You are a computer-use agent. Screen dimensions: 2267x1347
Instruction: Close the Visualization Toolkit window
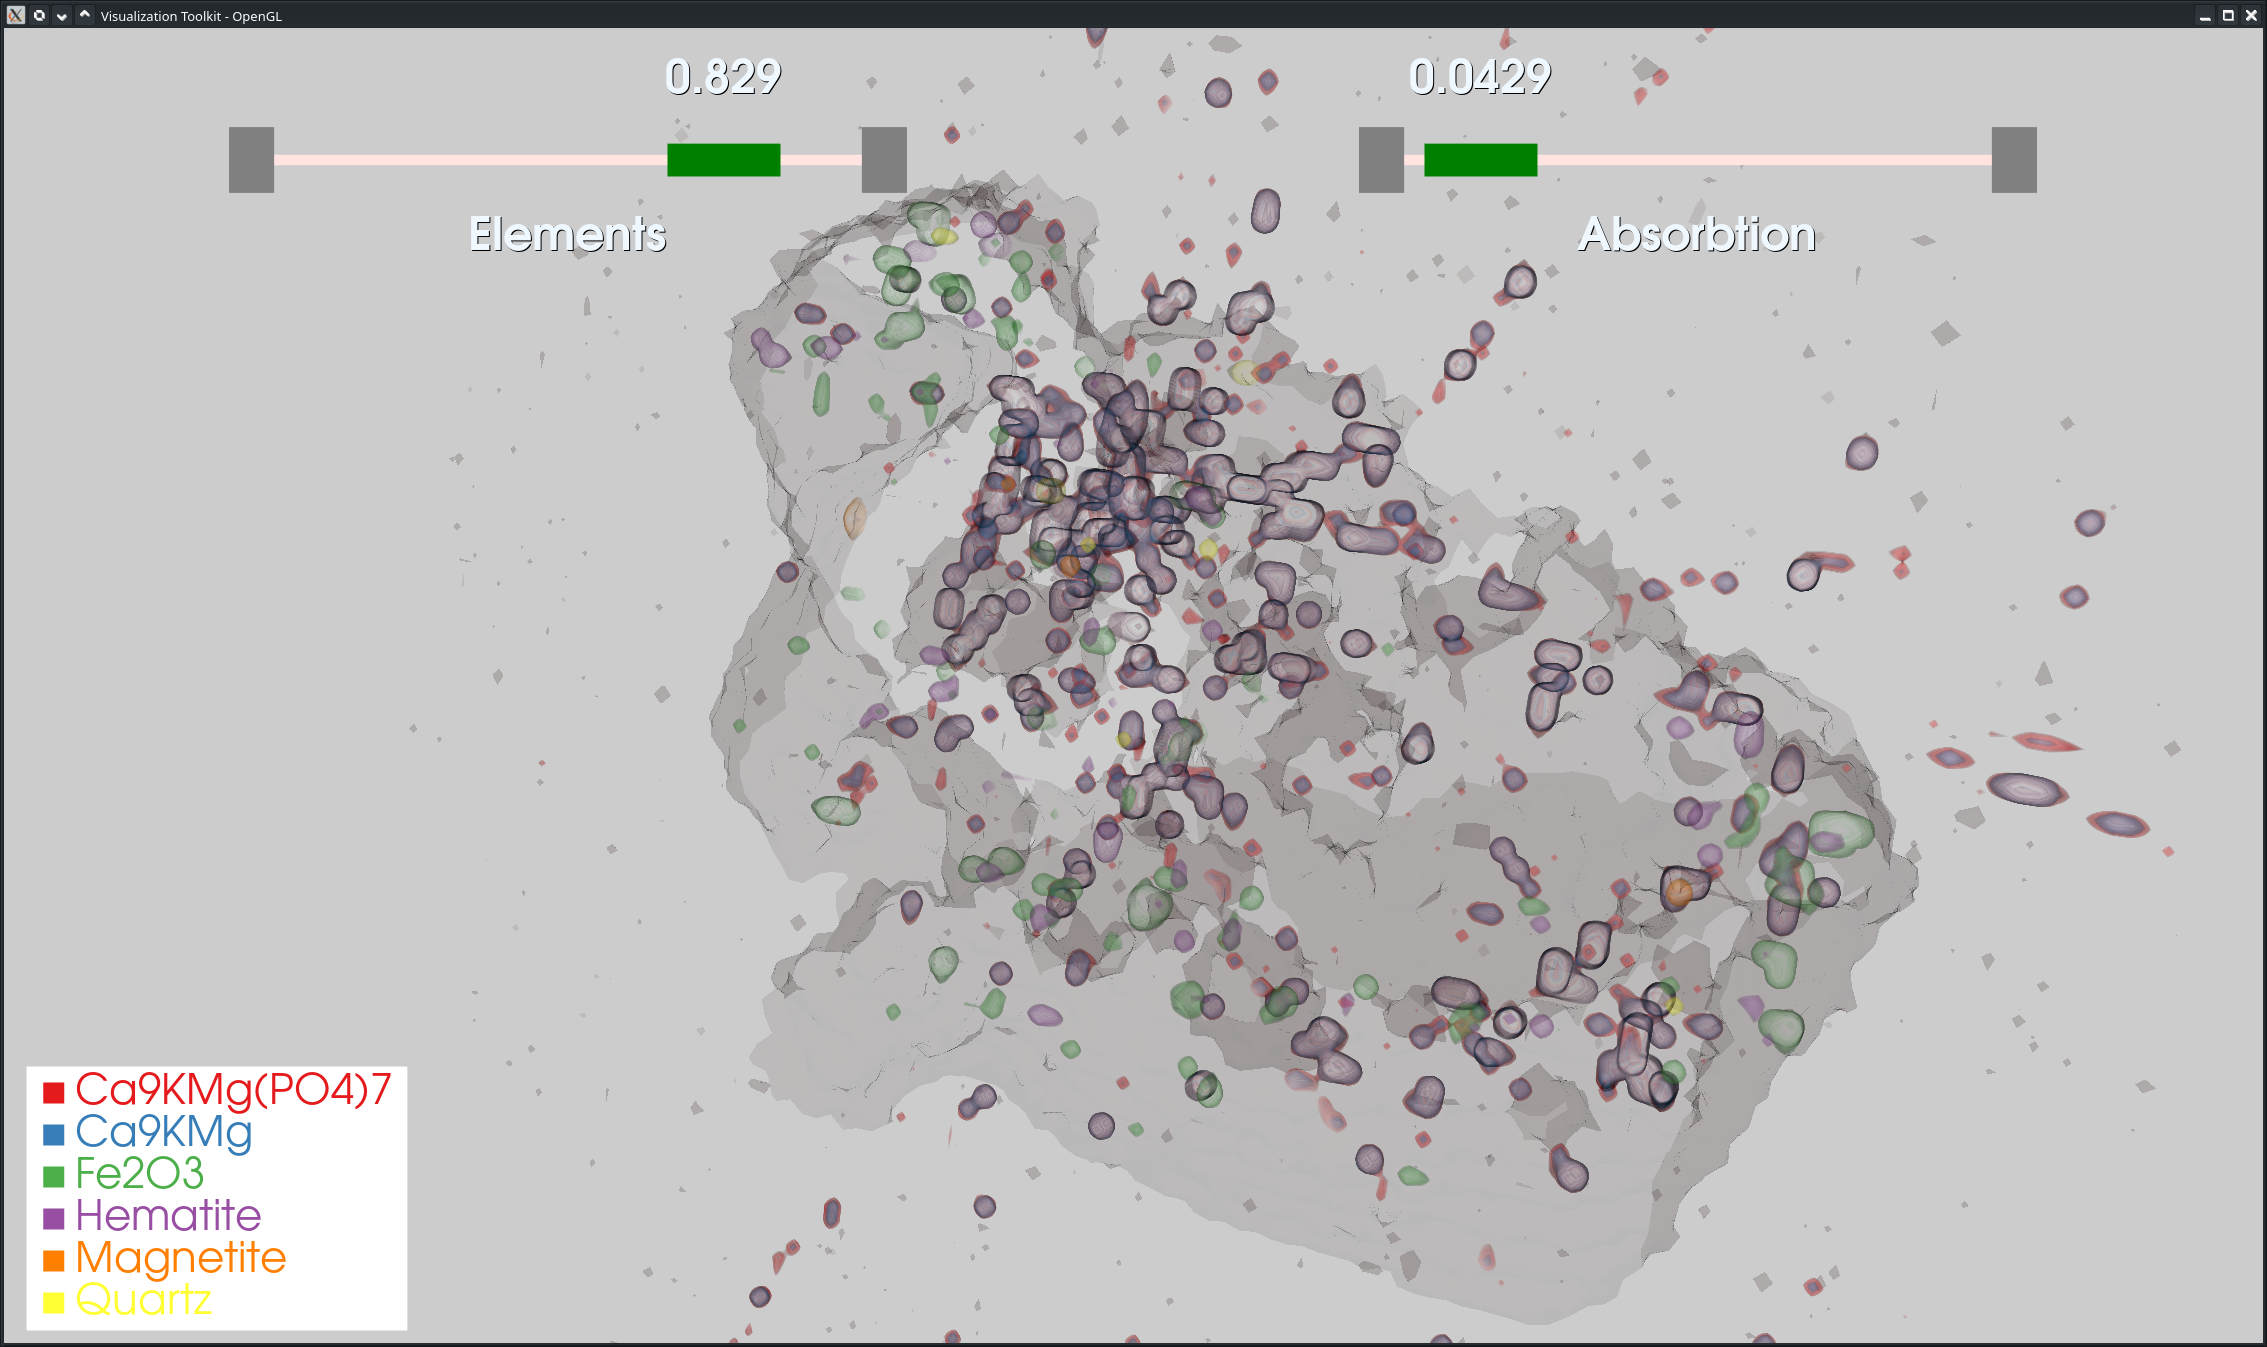pos(2251,15)
